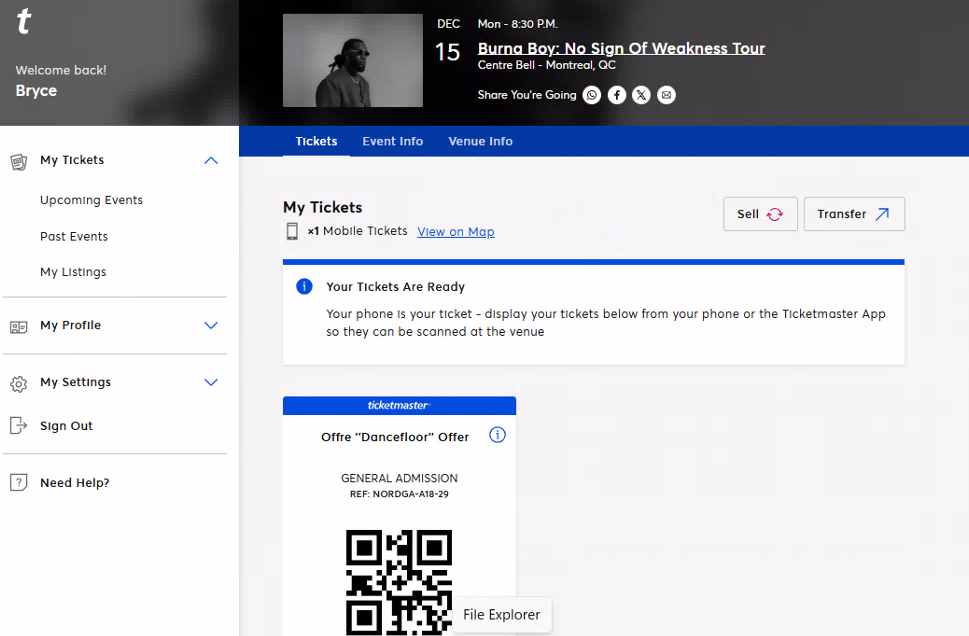
Task: Click 'REF: NORDGA-A18-29' text
Action: click(x=399, y=494)
